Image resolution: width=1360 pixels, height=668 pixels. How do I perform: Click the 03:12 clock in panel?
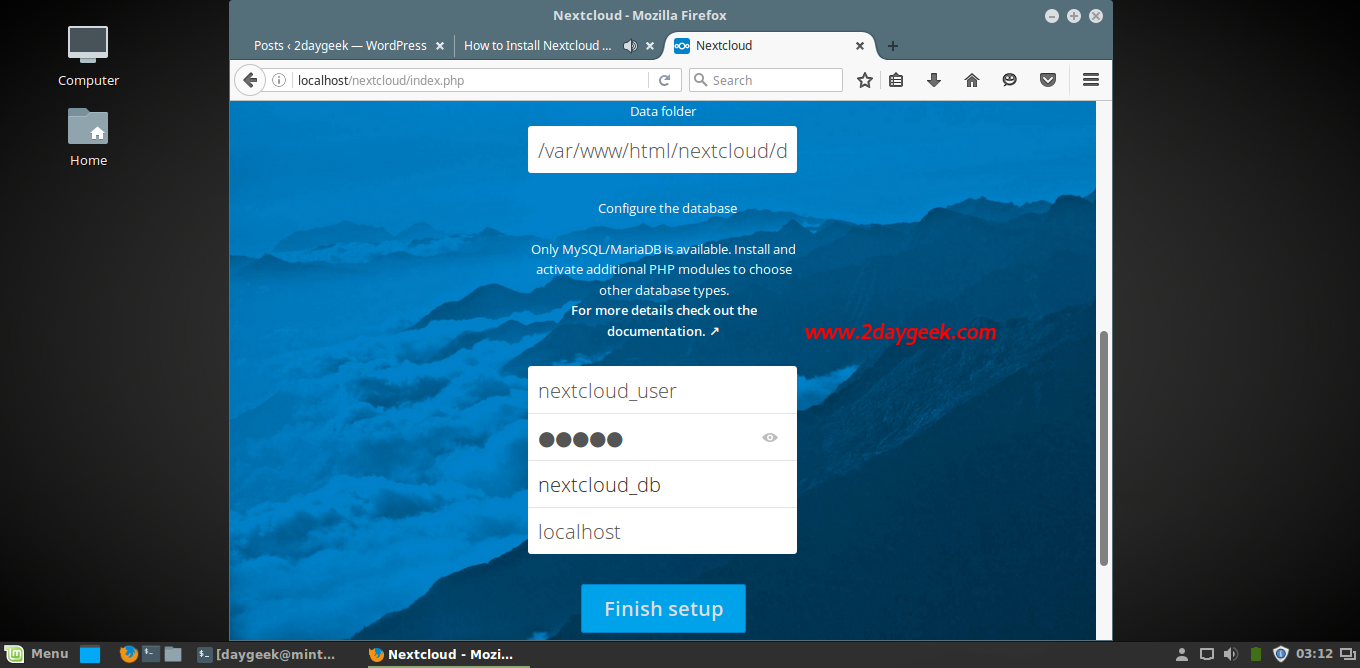(x=1314, y=654)
